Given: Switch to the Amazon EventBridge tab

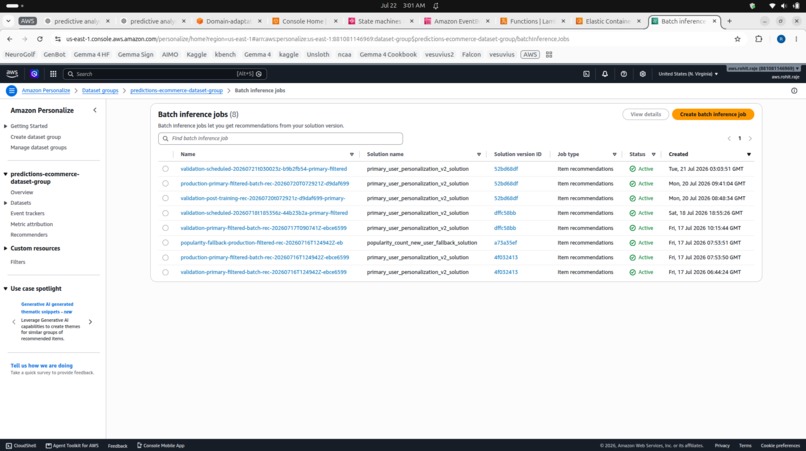Looking at the screenshot, I should (456, 21).
